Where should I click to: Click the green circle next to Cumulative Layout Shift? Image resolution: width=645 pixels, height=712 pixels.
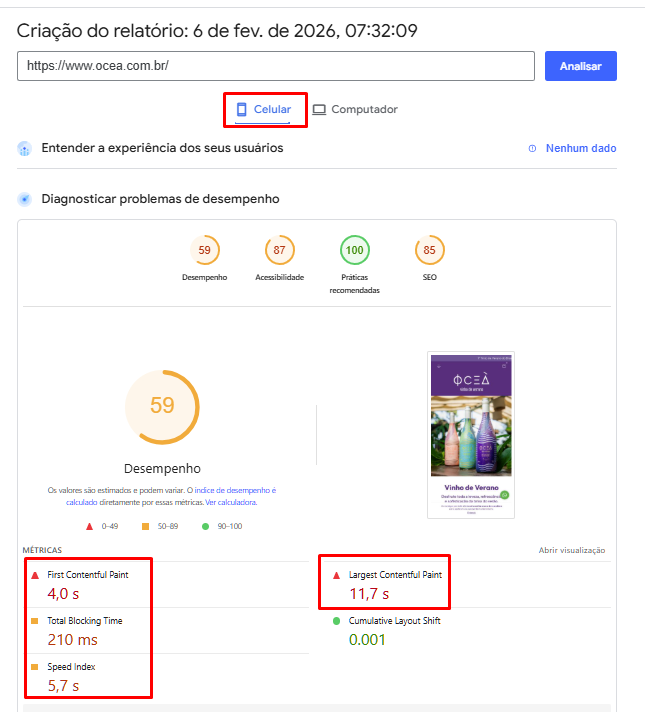pos(335,621)
